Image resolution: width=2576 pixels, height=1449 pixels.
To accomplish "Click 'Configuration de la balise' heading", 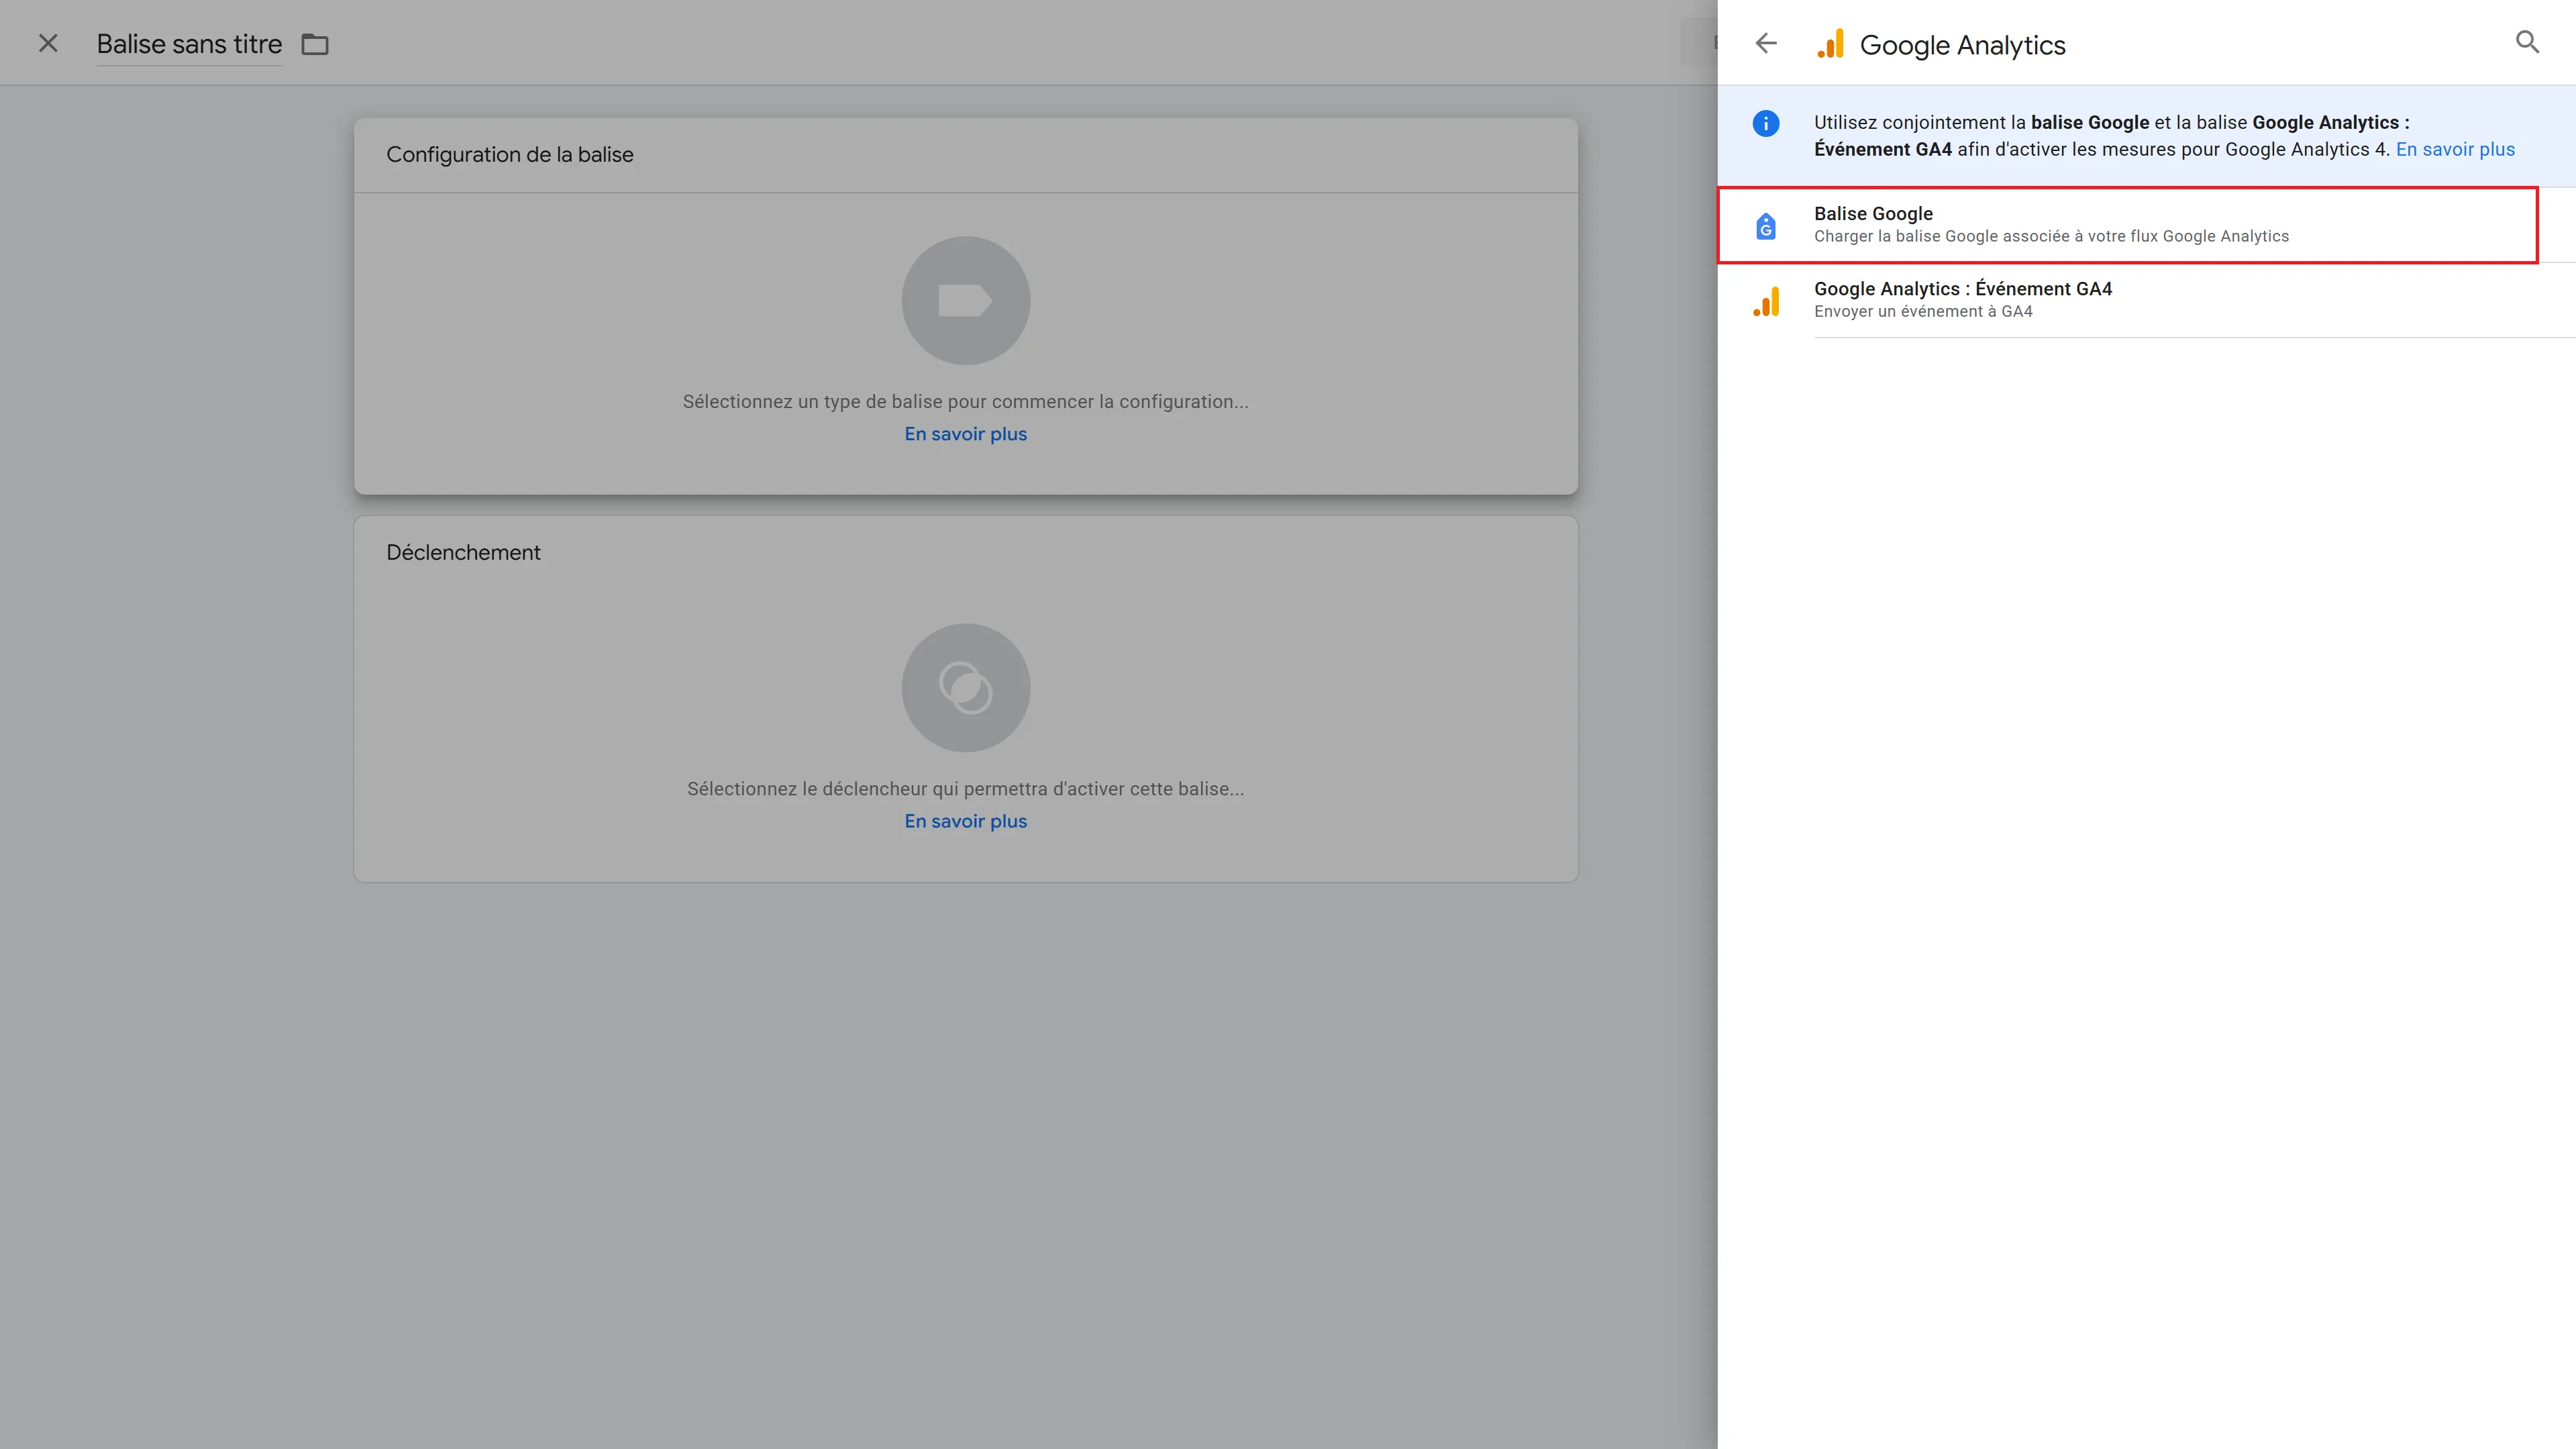I will coord(510,154).
